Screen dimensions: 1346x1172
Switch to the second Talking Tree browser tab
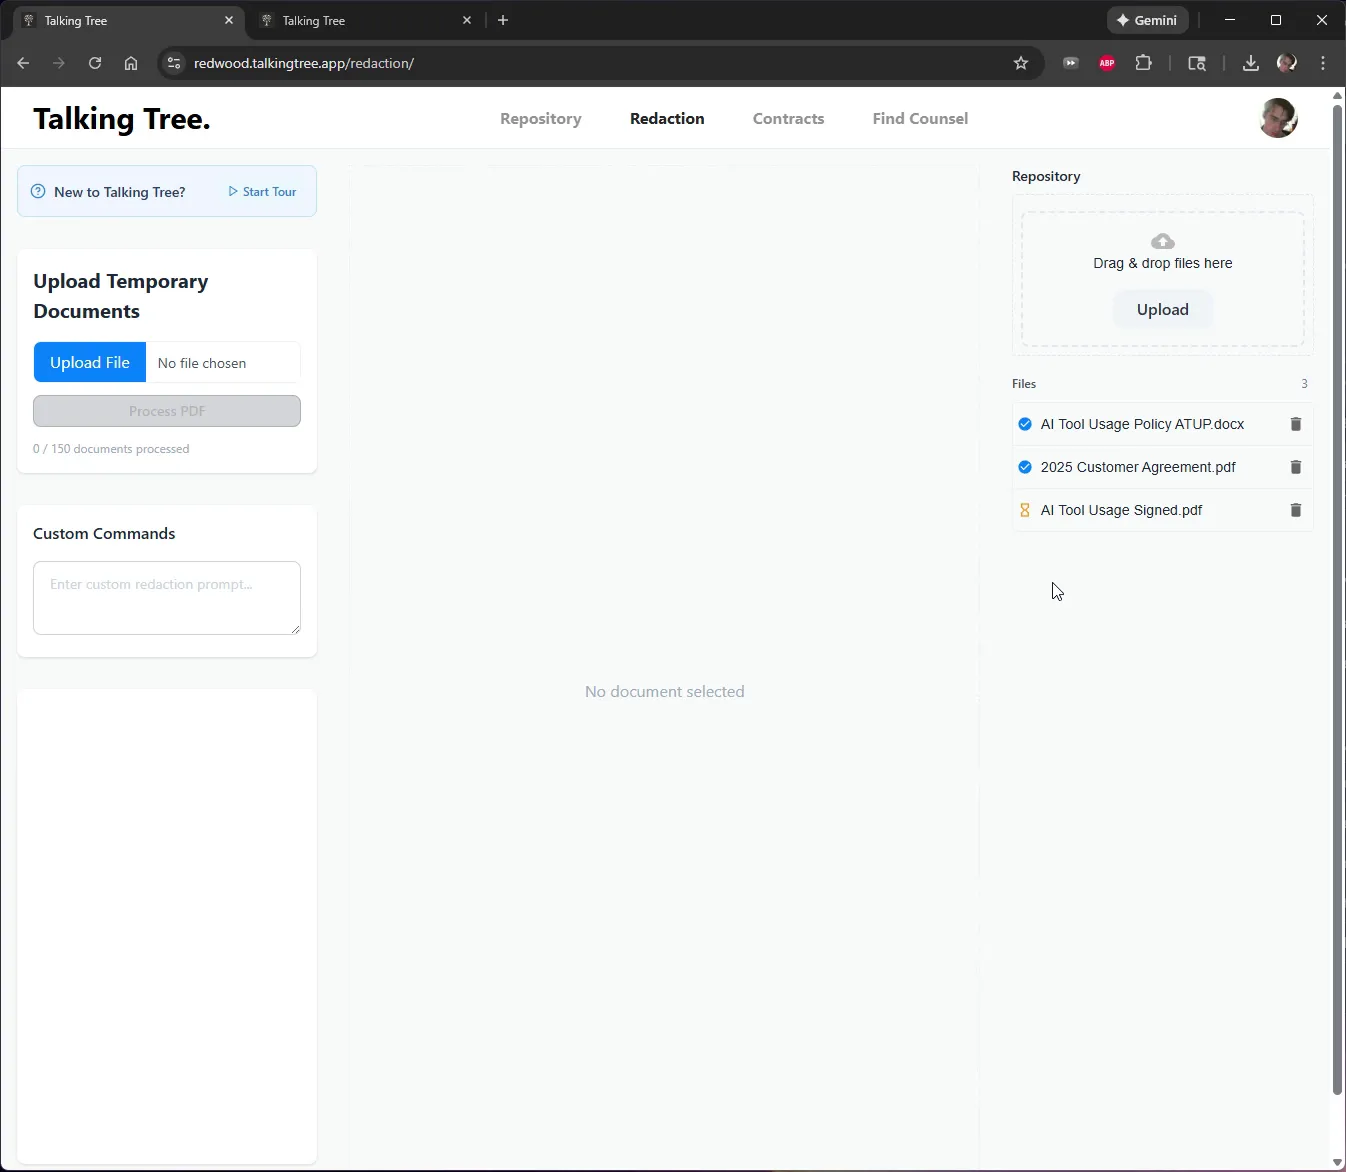[x=365, y=20]
